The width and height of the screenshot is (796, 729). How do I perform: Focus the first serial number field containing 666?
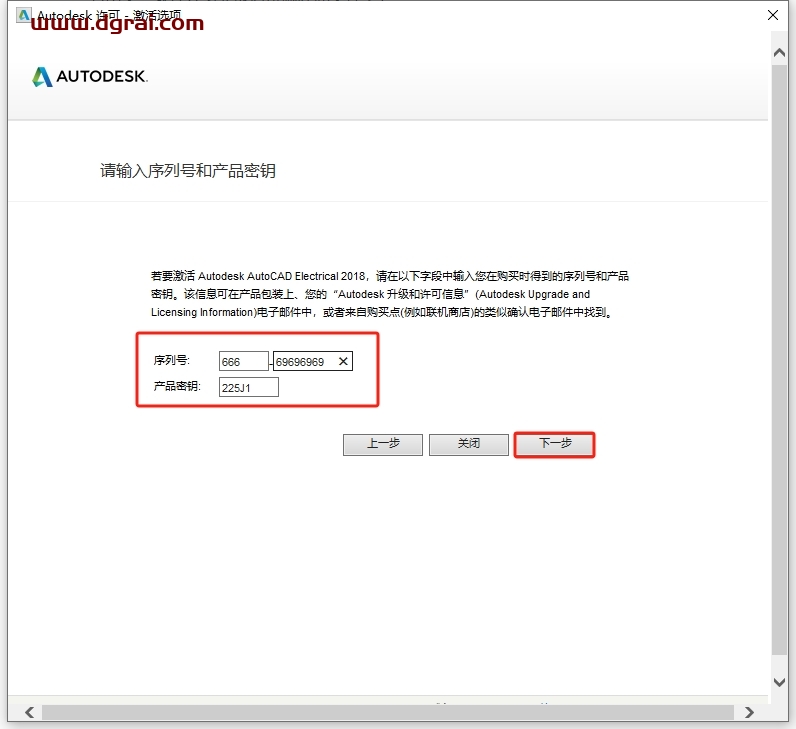(x=244, y=361)
